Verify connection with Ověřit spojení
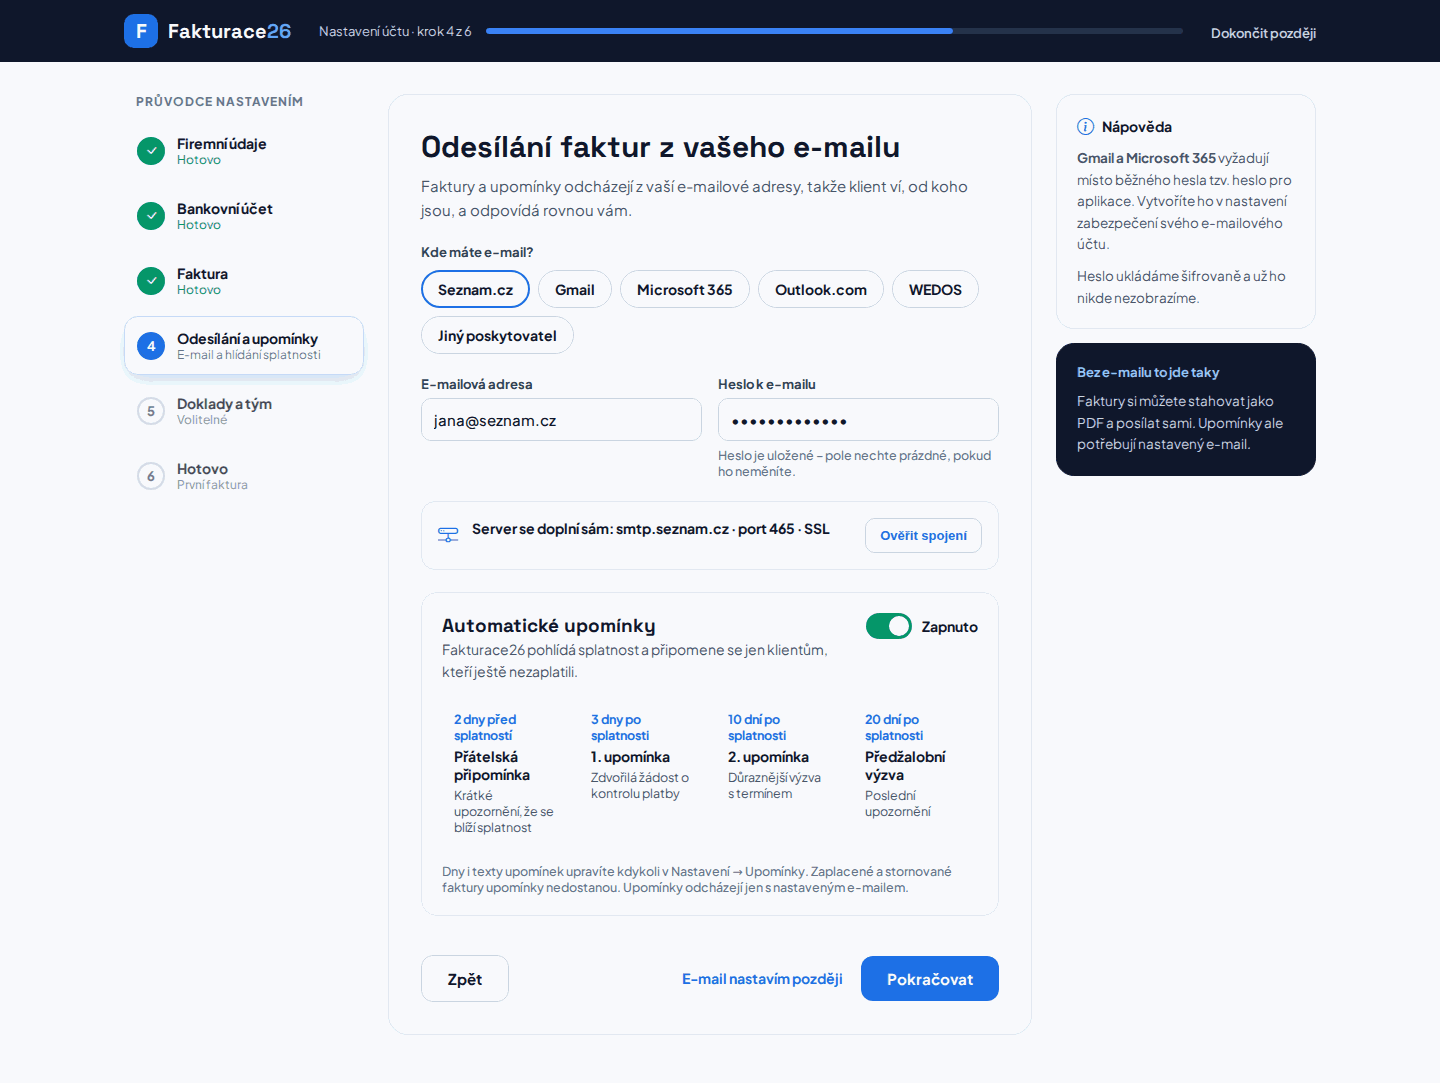 (923, 535)
